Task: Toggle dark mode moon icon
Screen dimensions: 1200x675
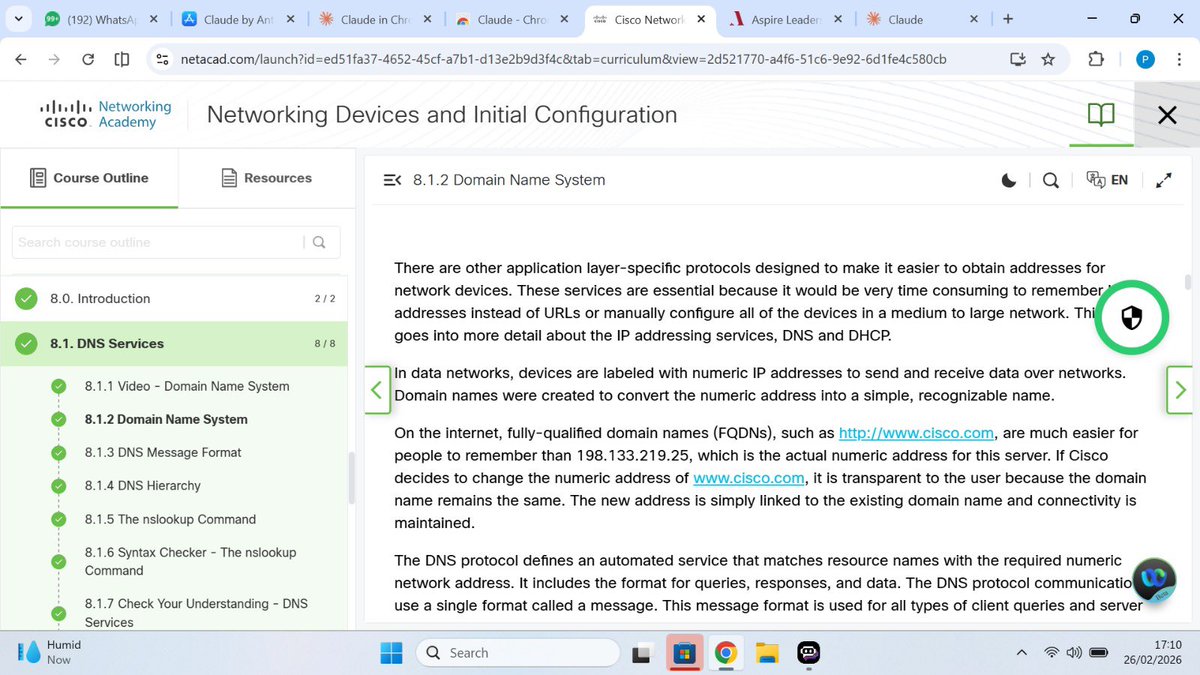Action: [1009, 180]
